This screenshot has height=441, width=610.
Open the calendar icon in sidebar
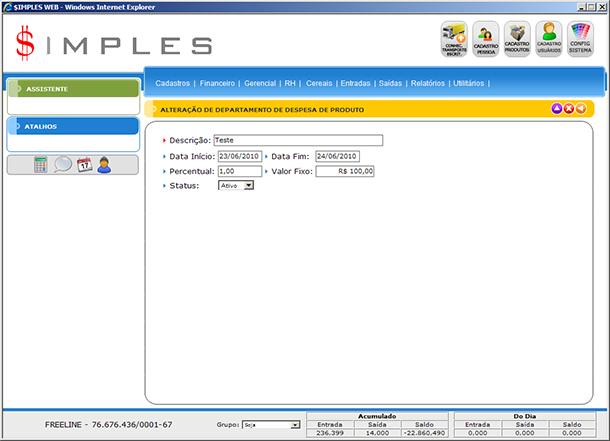click(x=84, y=165)
